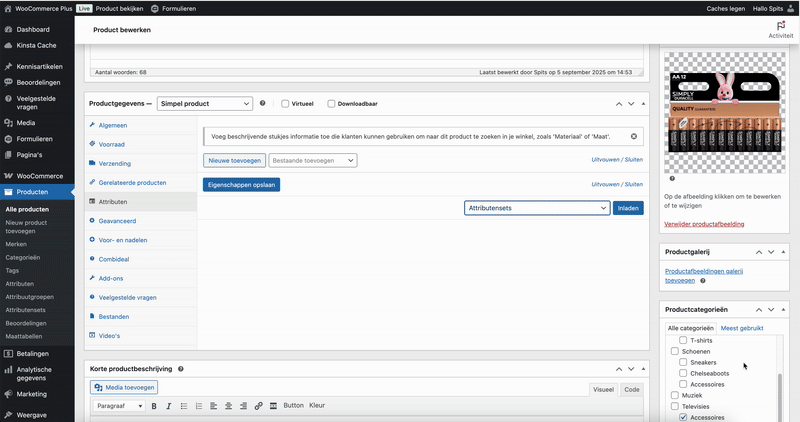Dismiss the attribute info notice
Image resolution: width=800 pixels, height=422 pixels.
click(x=633, y=136)
